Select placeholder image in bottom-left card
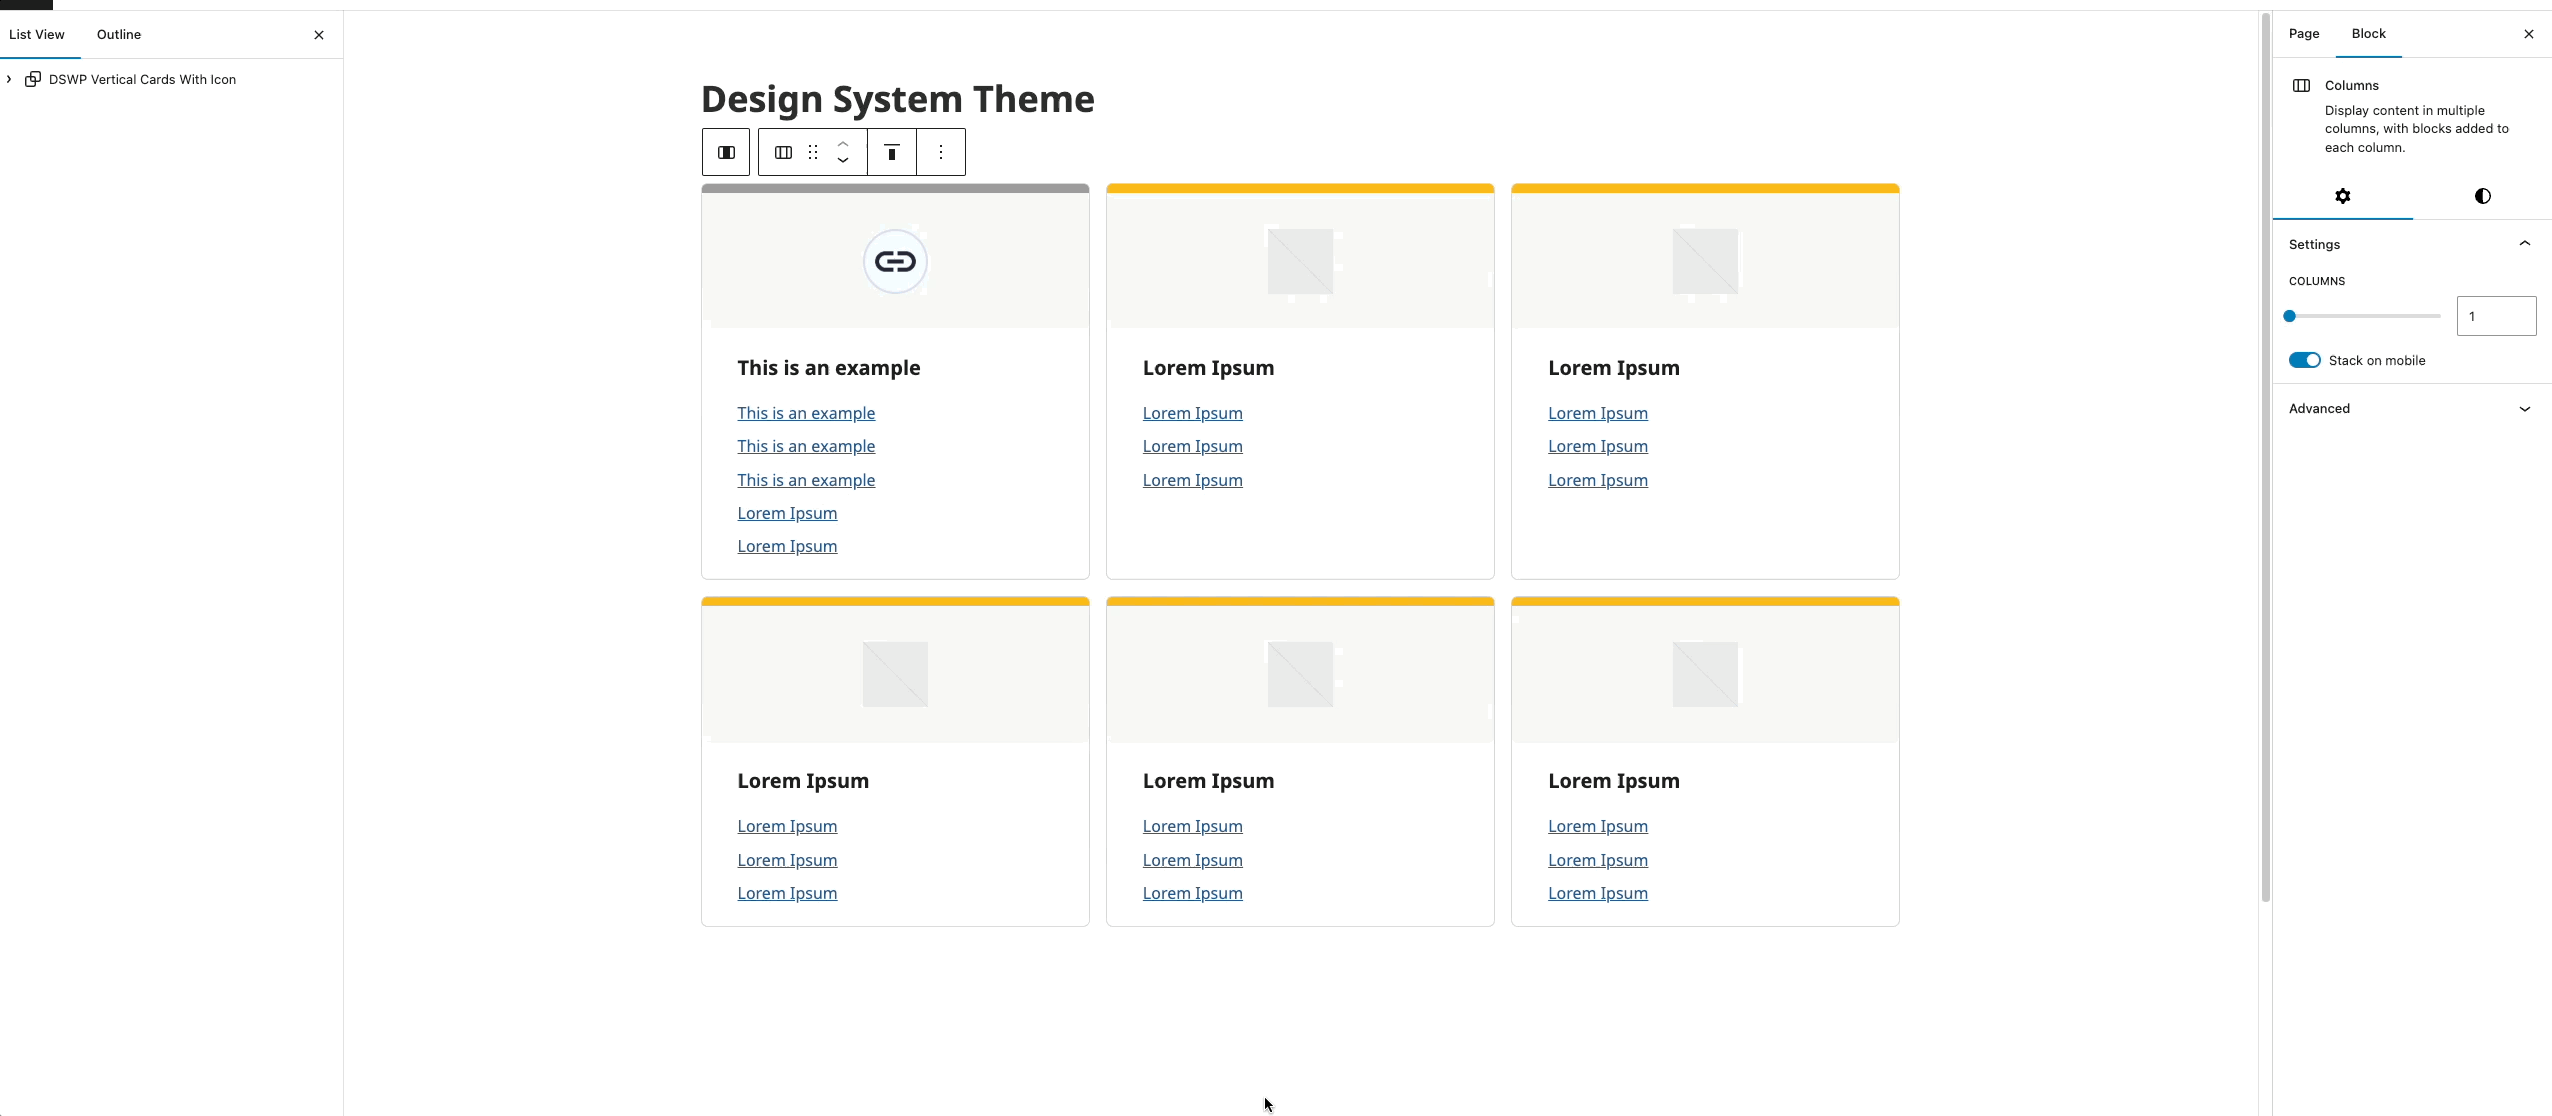Image resolution: width=2552 pixels, height=1116 pixels. point(895,675)
